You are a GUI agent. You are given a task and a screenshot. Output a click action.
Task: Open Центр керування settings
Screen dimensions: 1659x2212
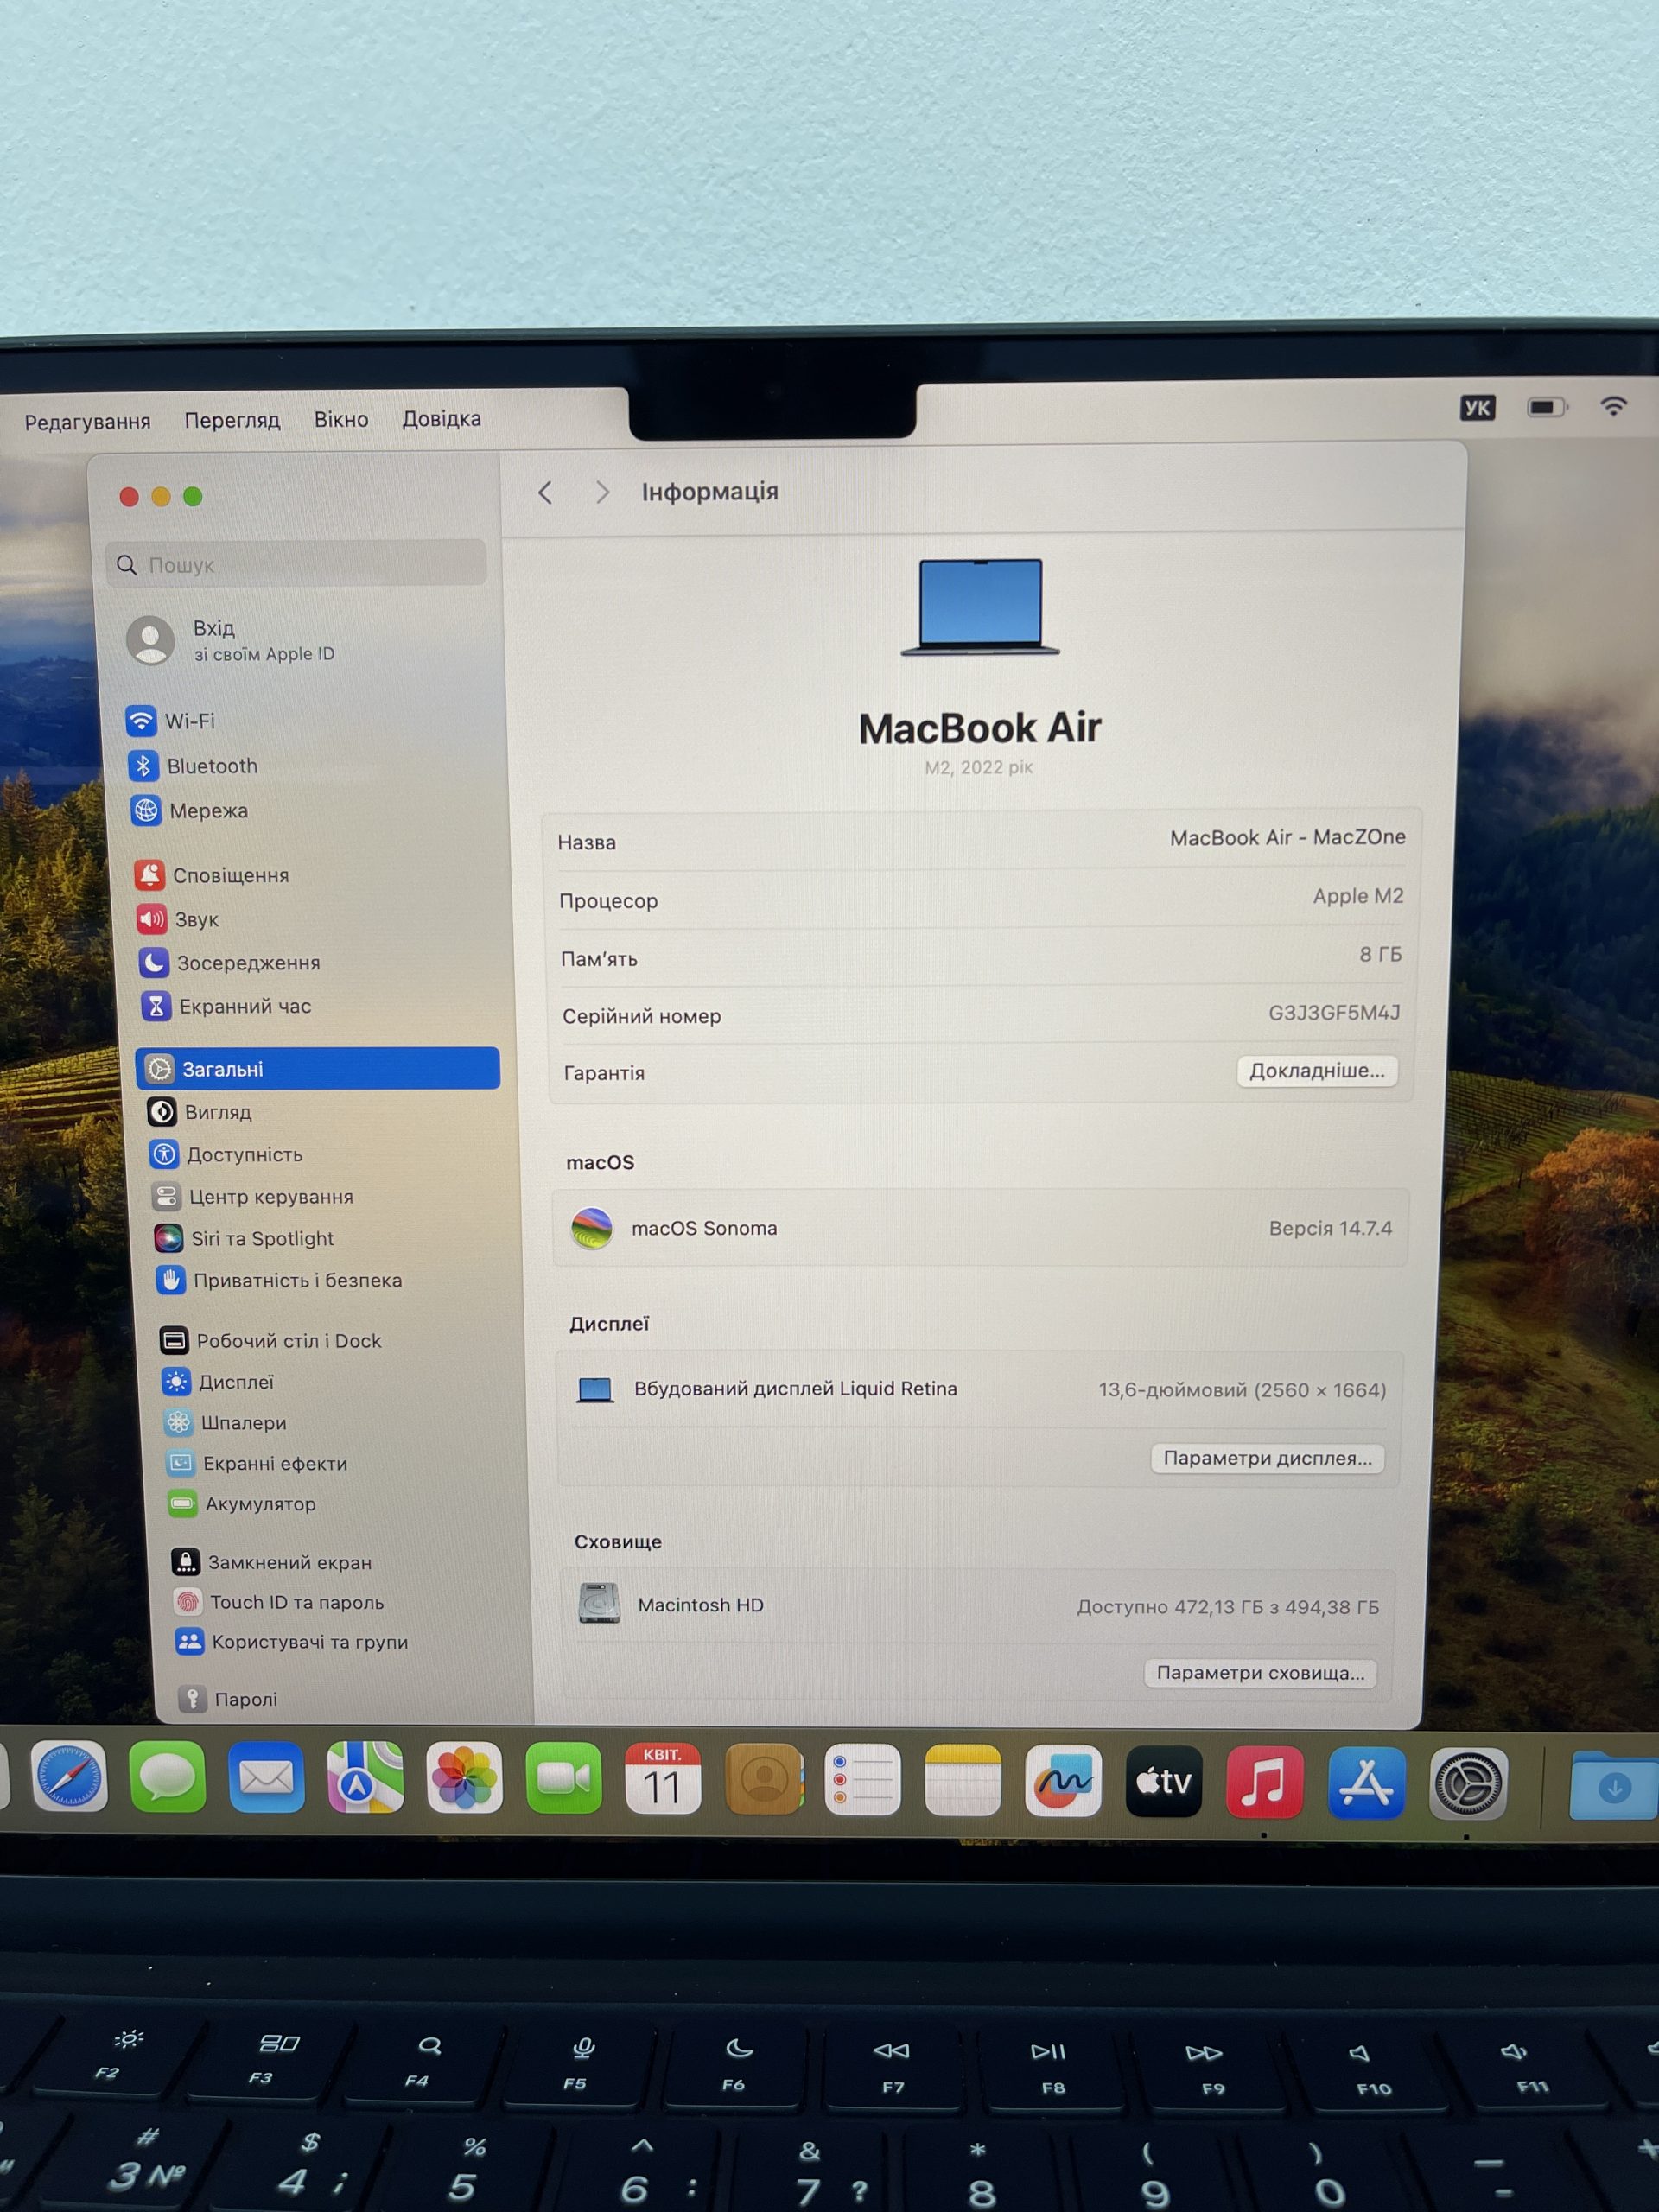point(252,1197)
